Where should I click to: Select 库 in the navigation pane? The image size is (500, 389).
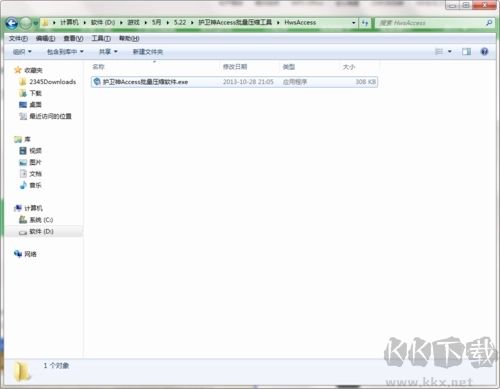point(27,139)
